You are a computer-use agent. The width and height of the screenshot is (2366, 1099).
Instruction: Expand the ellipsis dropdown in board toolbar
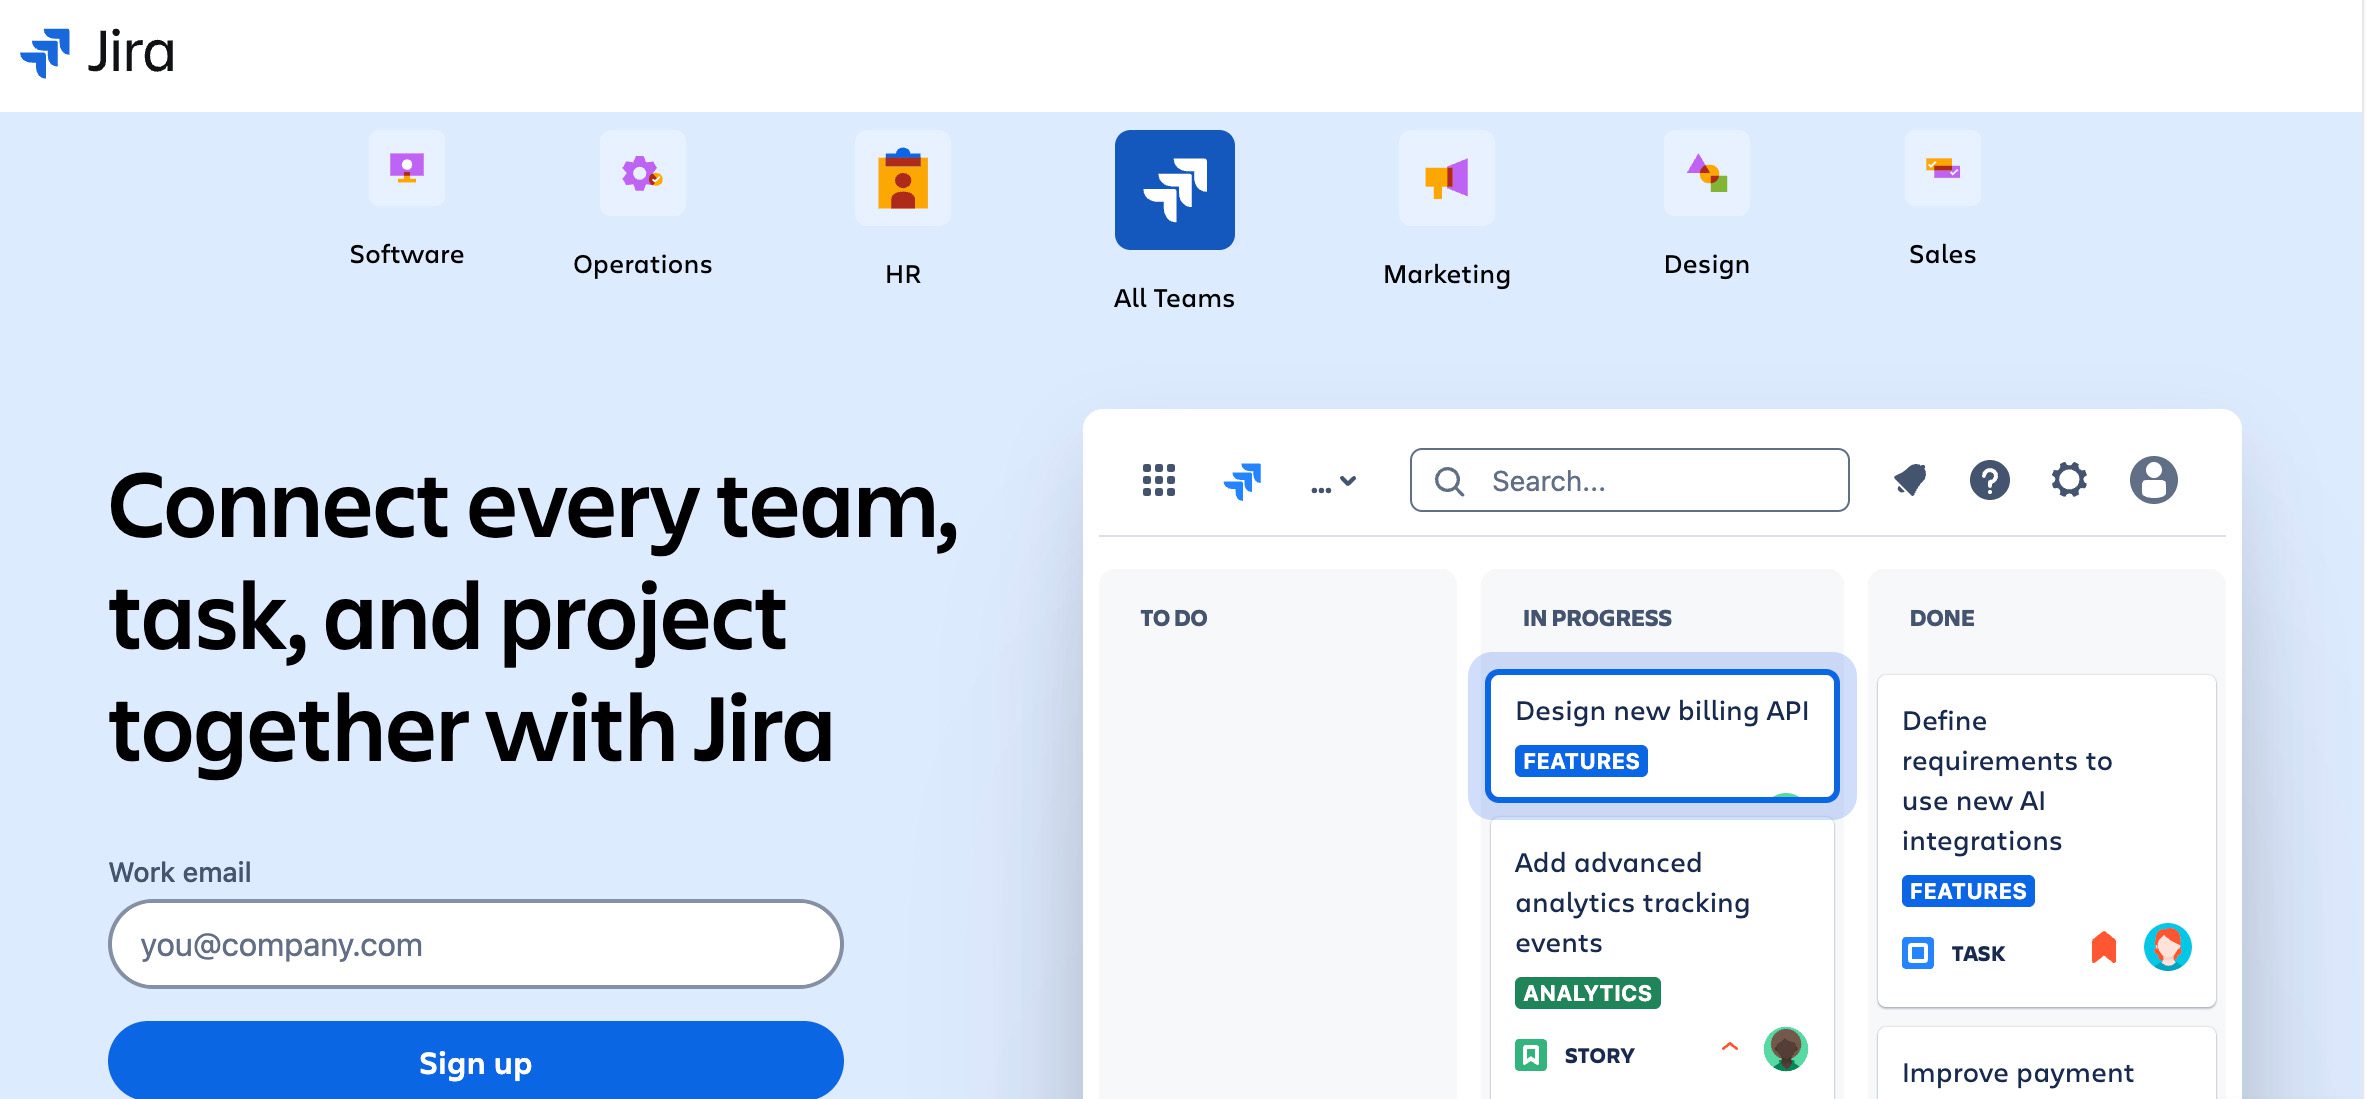(x=1334, y=482)
